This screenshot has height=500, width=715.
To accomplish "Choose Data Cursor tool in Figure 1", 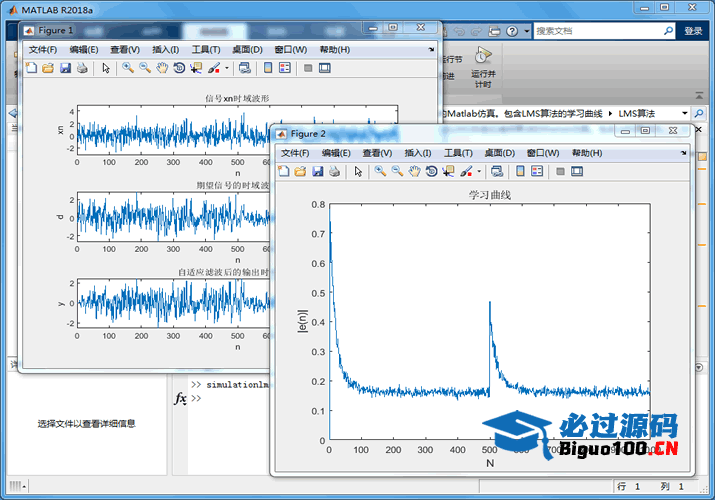I will [196, 68].
